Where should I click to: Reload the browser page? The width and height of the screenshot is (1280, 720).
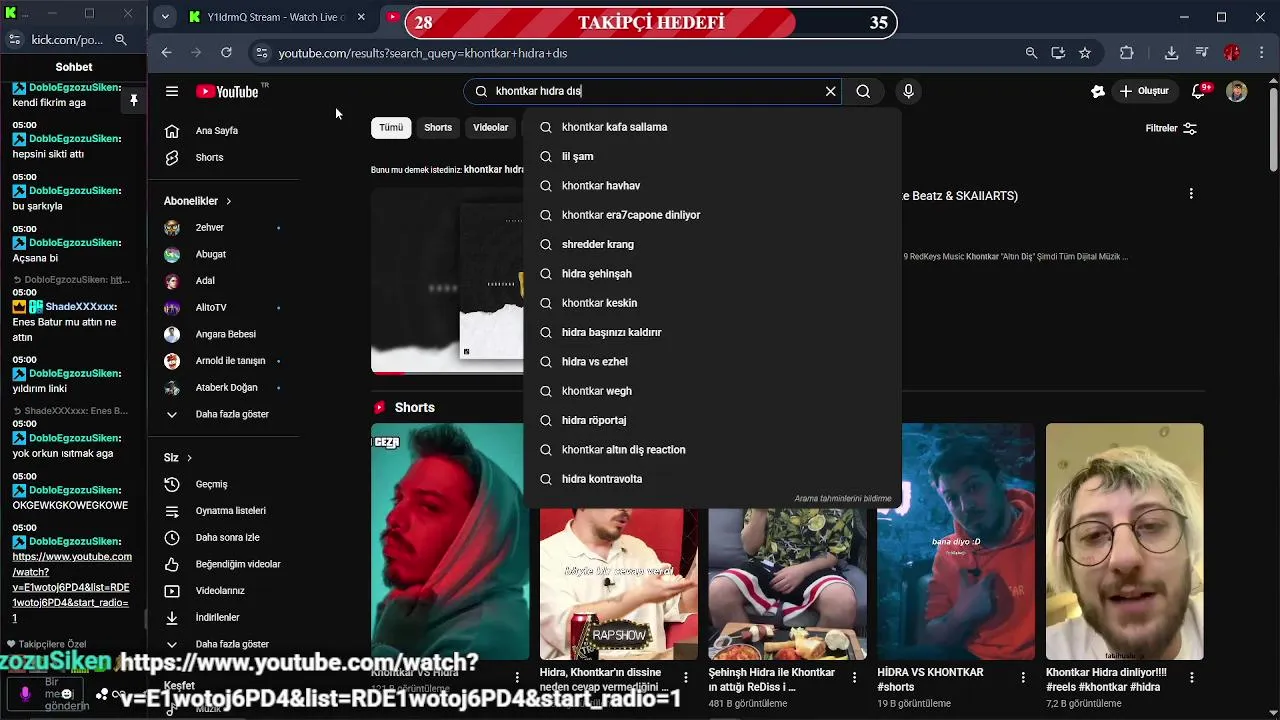[x=226, y=53]
